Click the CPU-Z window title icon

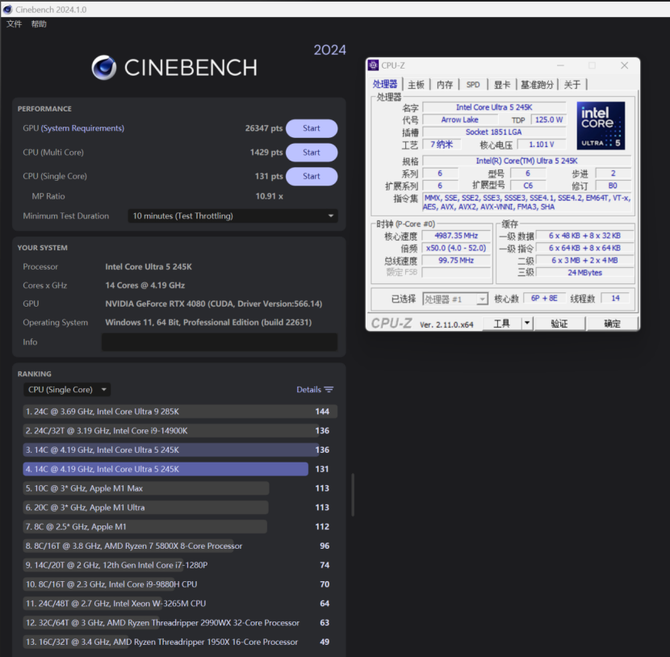click(x=373, y=65)
